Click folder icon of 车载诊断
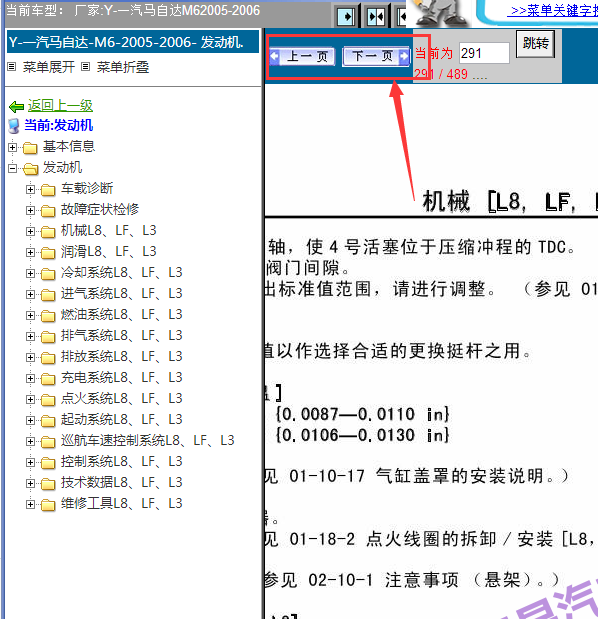598x619 pixels. tap(48, 190)
